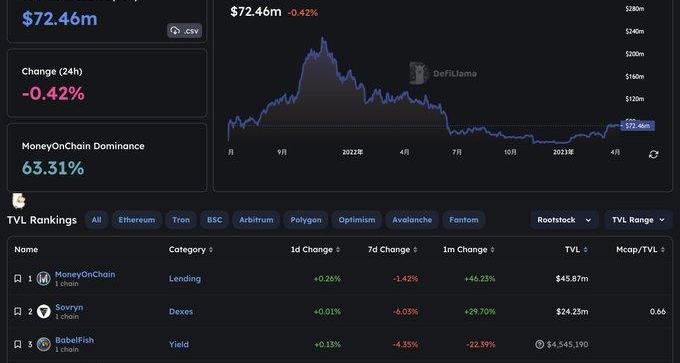Bookmark the Sovryn protocol row
Screen dimensions: 680x363
pyautogui.click(x=18, y=311)
